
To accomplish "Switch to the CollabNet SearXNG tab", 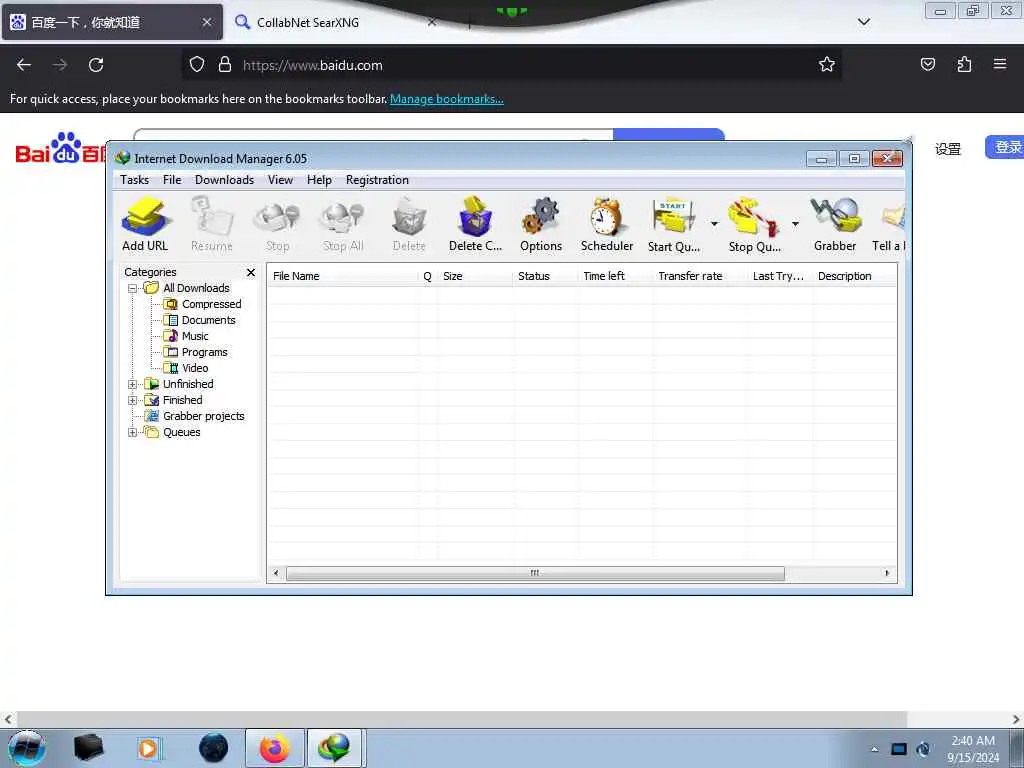I will point(333,22).
